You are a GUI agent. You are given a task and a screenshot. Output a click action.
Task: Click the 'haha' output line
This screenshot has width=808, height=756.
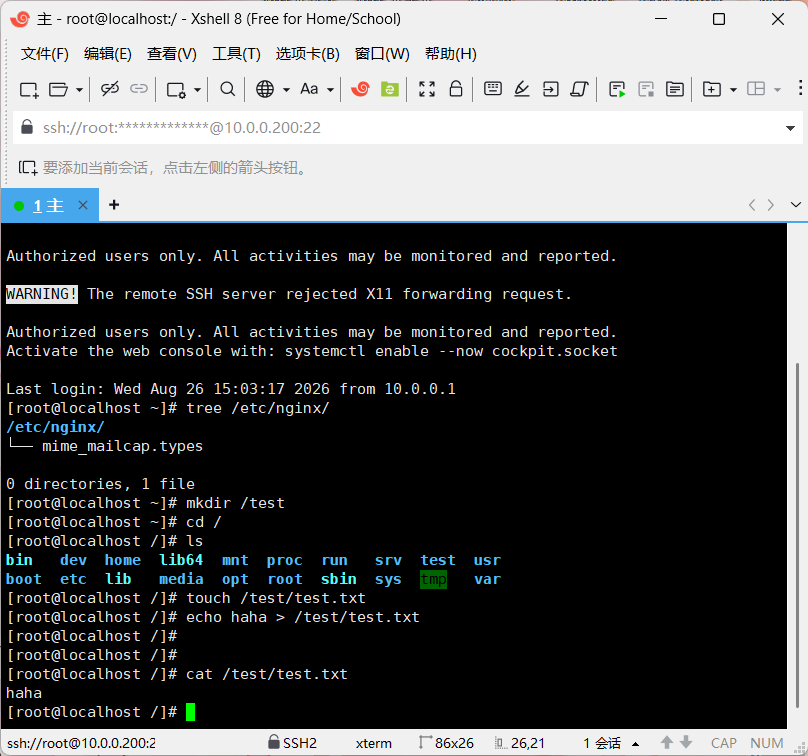click(x=24, y=693)
